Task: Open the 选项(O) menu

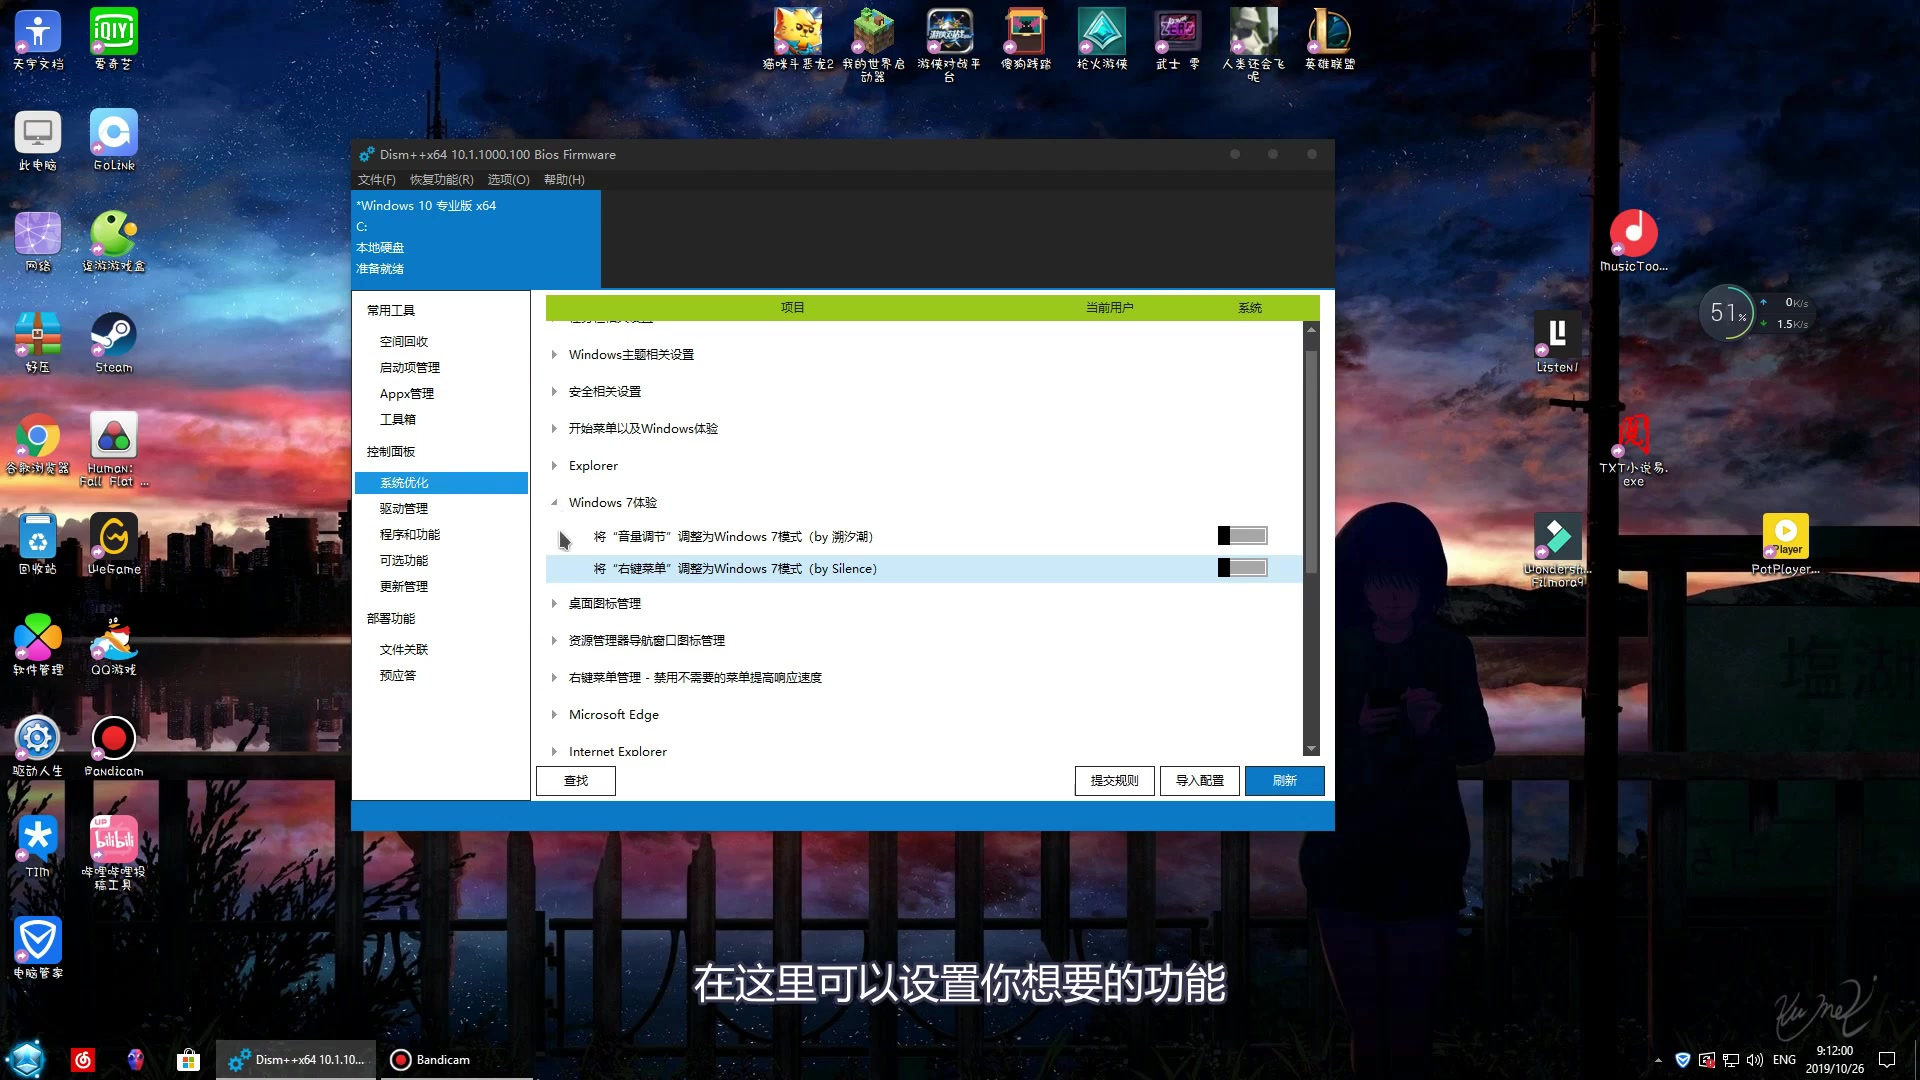Action: coord(509,180)
